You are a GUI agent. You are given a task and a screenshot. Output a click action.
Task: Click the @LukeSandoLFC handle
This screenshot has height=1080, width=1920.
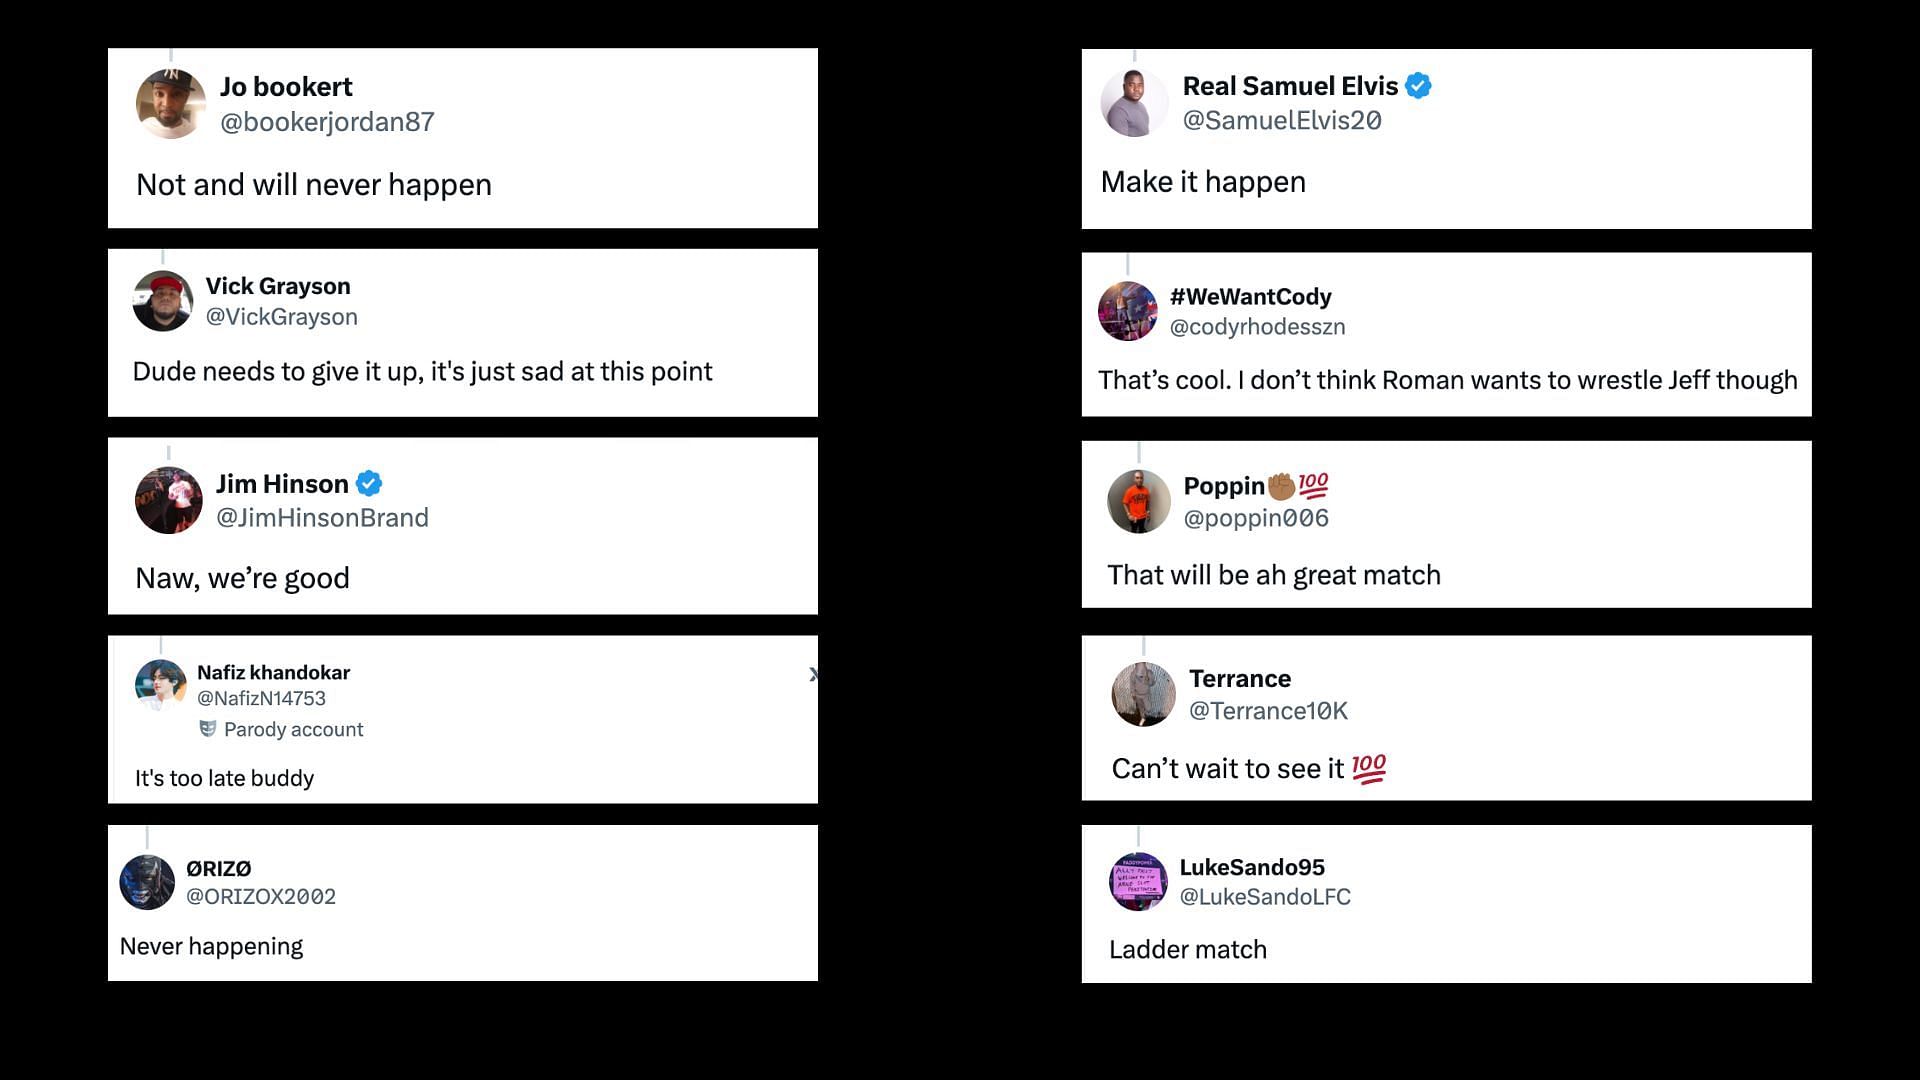(1265, 897)
